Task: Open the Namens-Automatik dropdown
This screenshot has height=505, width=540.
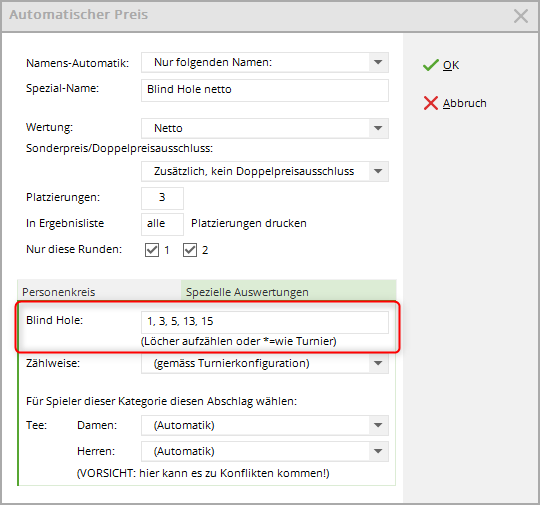Action: click(378, 62)
